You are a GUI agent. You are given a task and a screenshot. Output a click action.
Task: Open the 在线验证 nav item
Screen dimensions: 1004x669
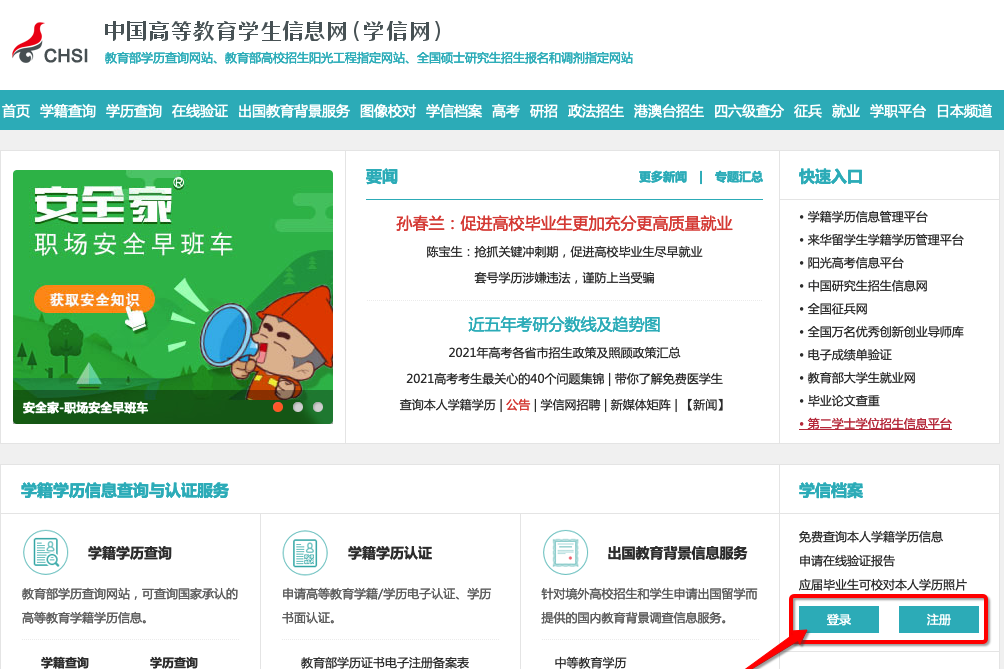coord(200,111)
